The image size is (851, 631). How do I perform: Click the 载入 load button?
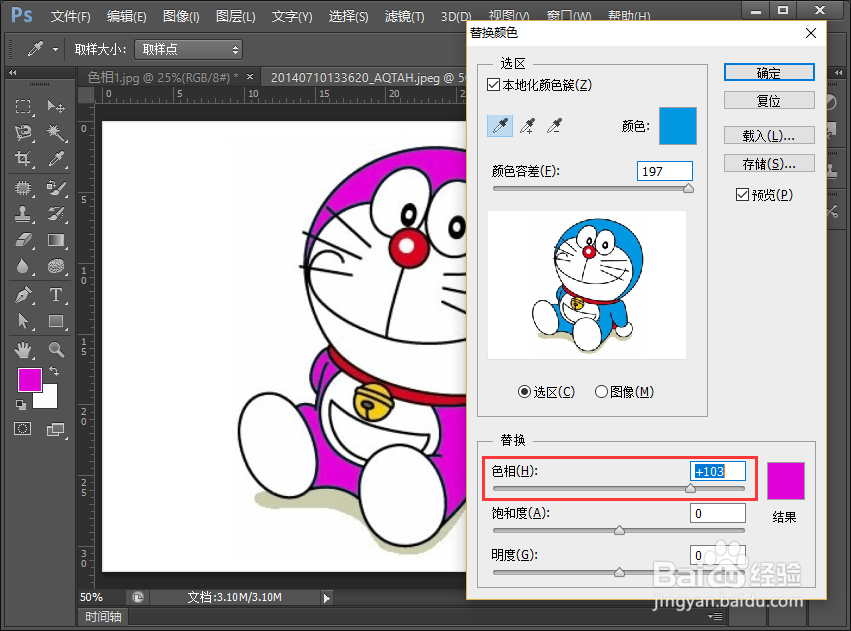[x=769, y=135]
